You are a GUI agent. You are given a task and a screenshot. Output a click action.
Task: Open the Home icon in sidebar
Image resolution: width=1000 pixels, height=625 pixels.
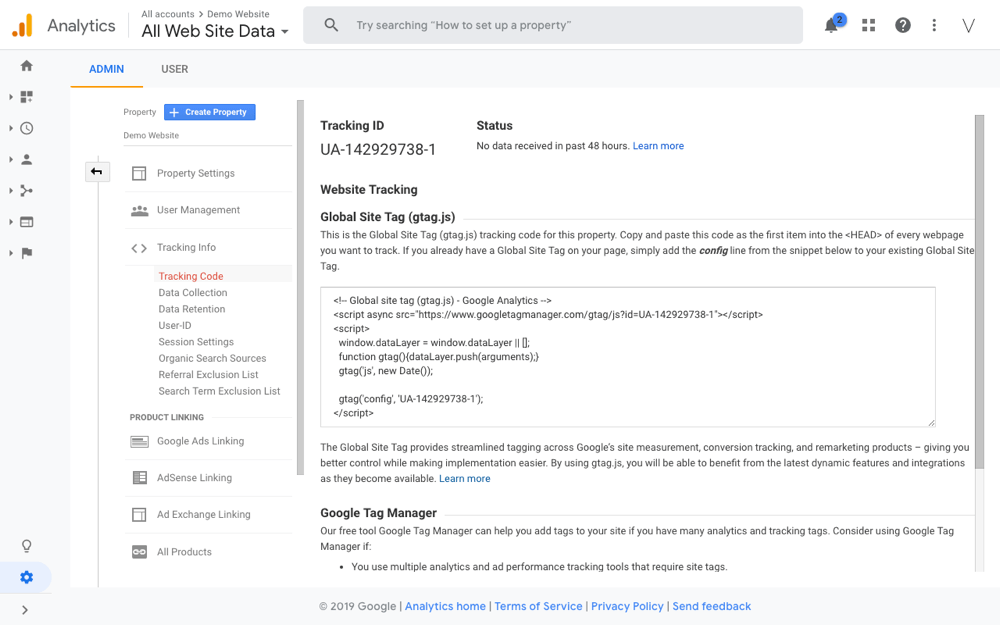pyautogui.click(x=26, y=66)
